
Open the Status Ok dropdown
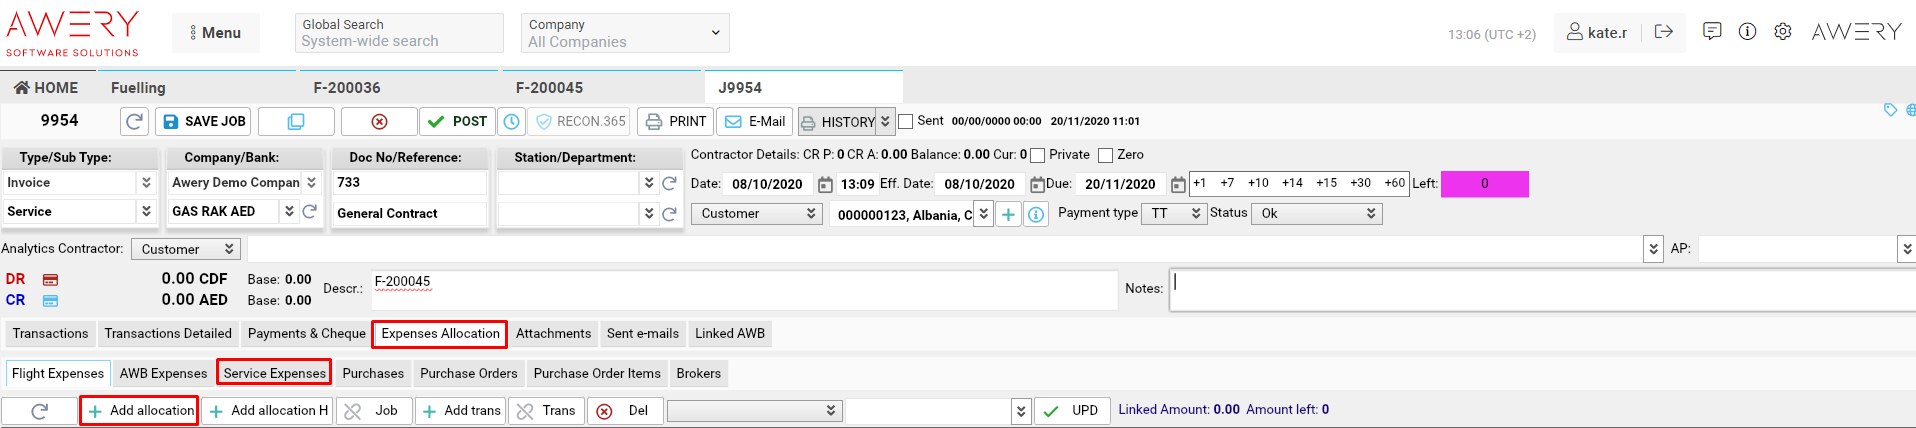[1317, 213]
